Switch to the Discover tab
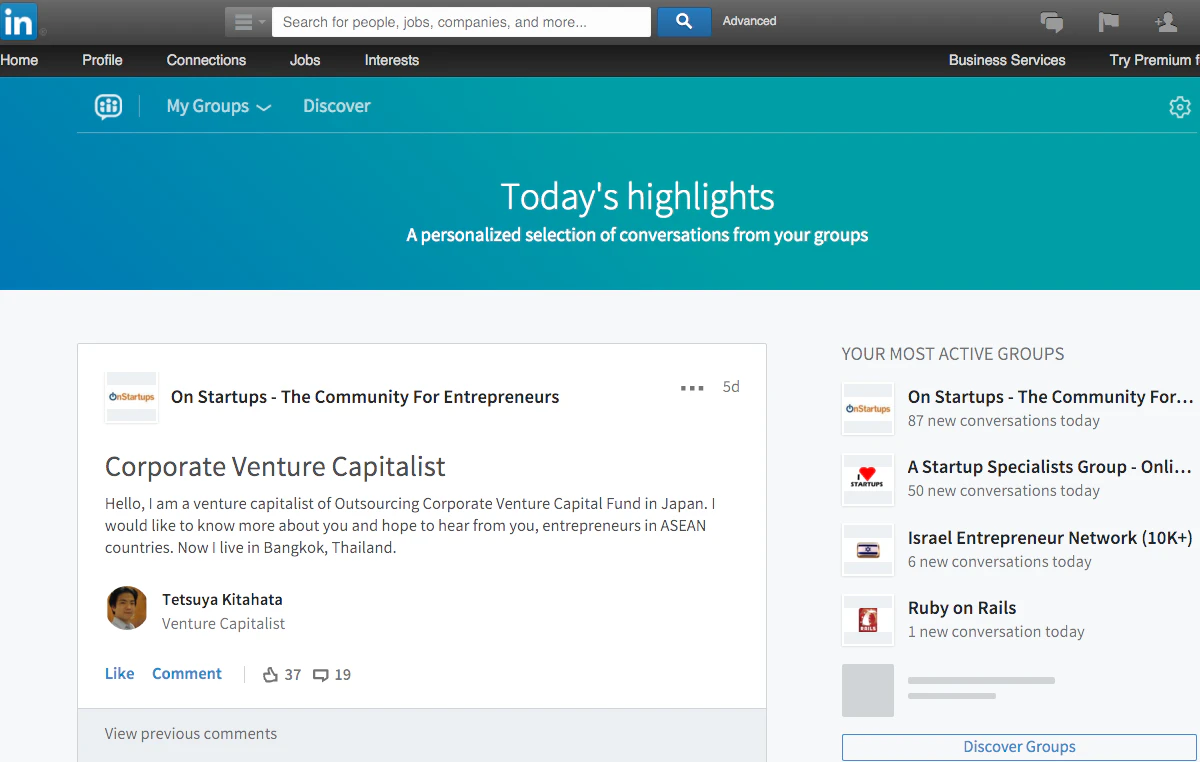The image size is (1200, 762). [x=337, y=106]
